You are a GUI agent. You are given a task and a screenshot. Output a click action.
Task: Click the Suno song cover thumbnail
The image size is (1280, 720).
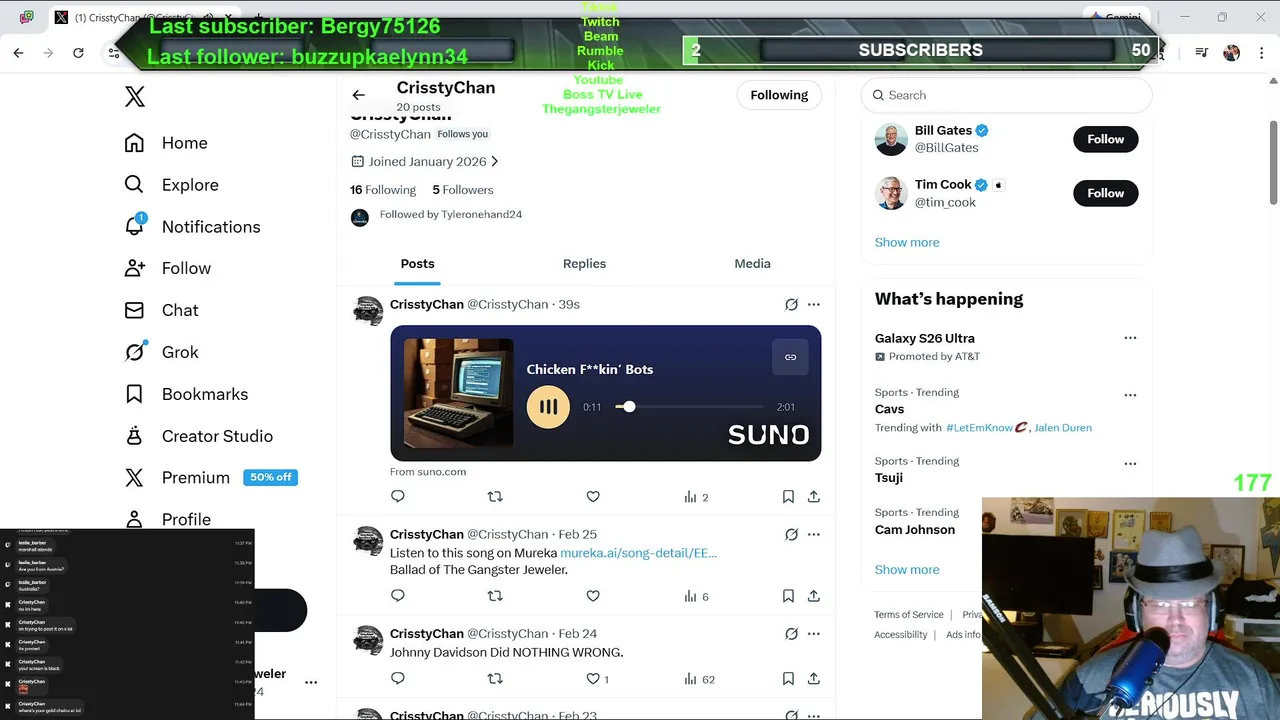(x=458, y=393)
